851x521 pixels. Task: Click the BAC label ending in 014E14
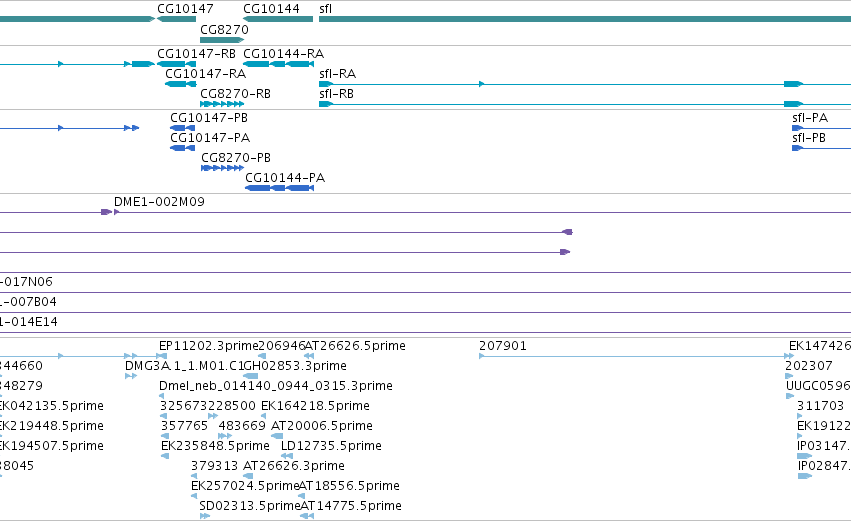point(29,322)
